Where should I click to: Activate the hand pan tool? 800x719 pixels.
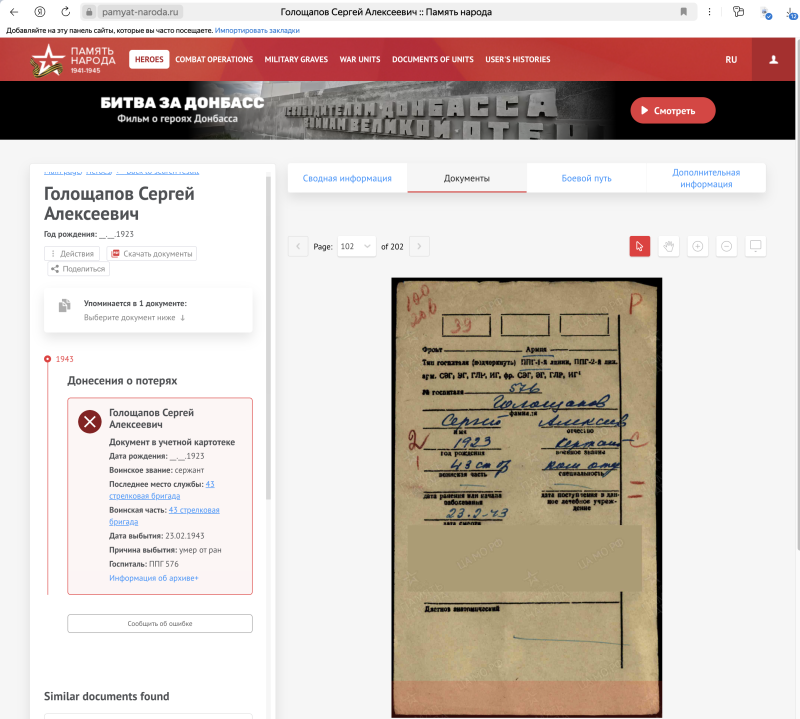[669, 246]
